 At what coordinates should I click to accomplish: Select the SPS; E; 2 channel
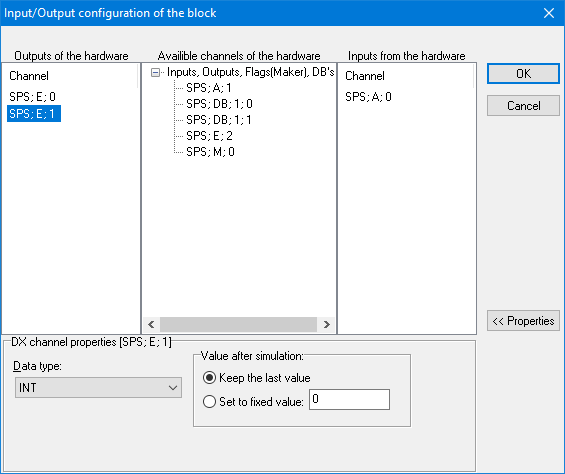(209, 136)
